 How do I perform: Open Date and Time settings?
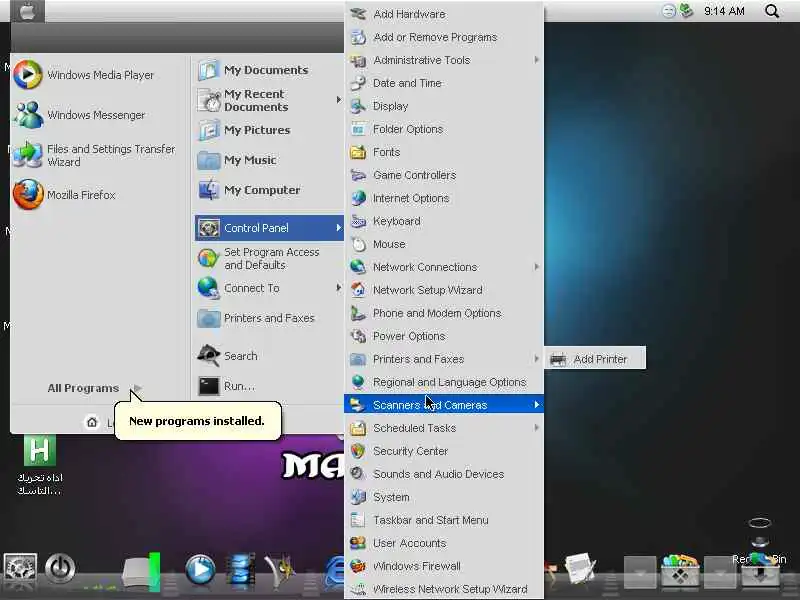coord(444,83)
